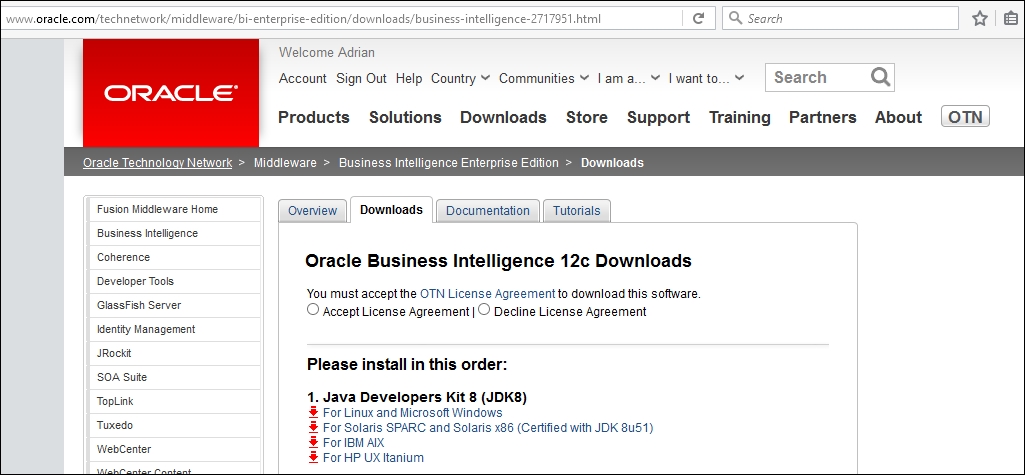Open Developer Tools in sidebar
The image size is (1025, 475).
click(x=175, y=282)
